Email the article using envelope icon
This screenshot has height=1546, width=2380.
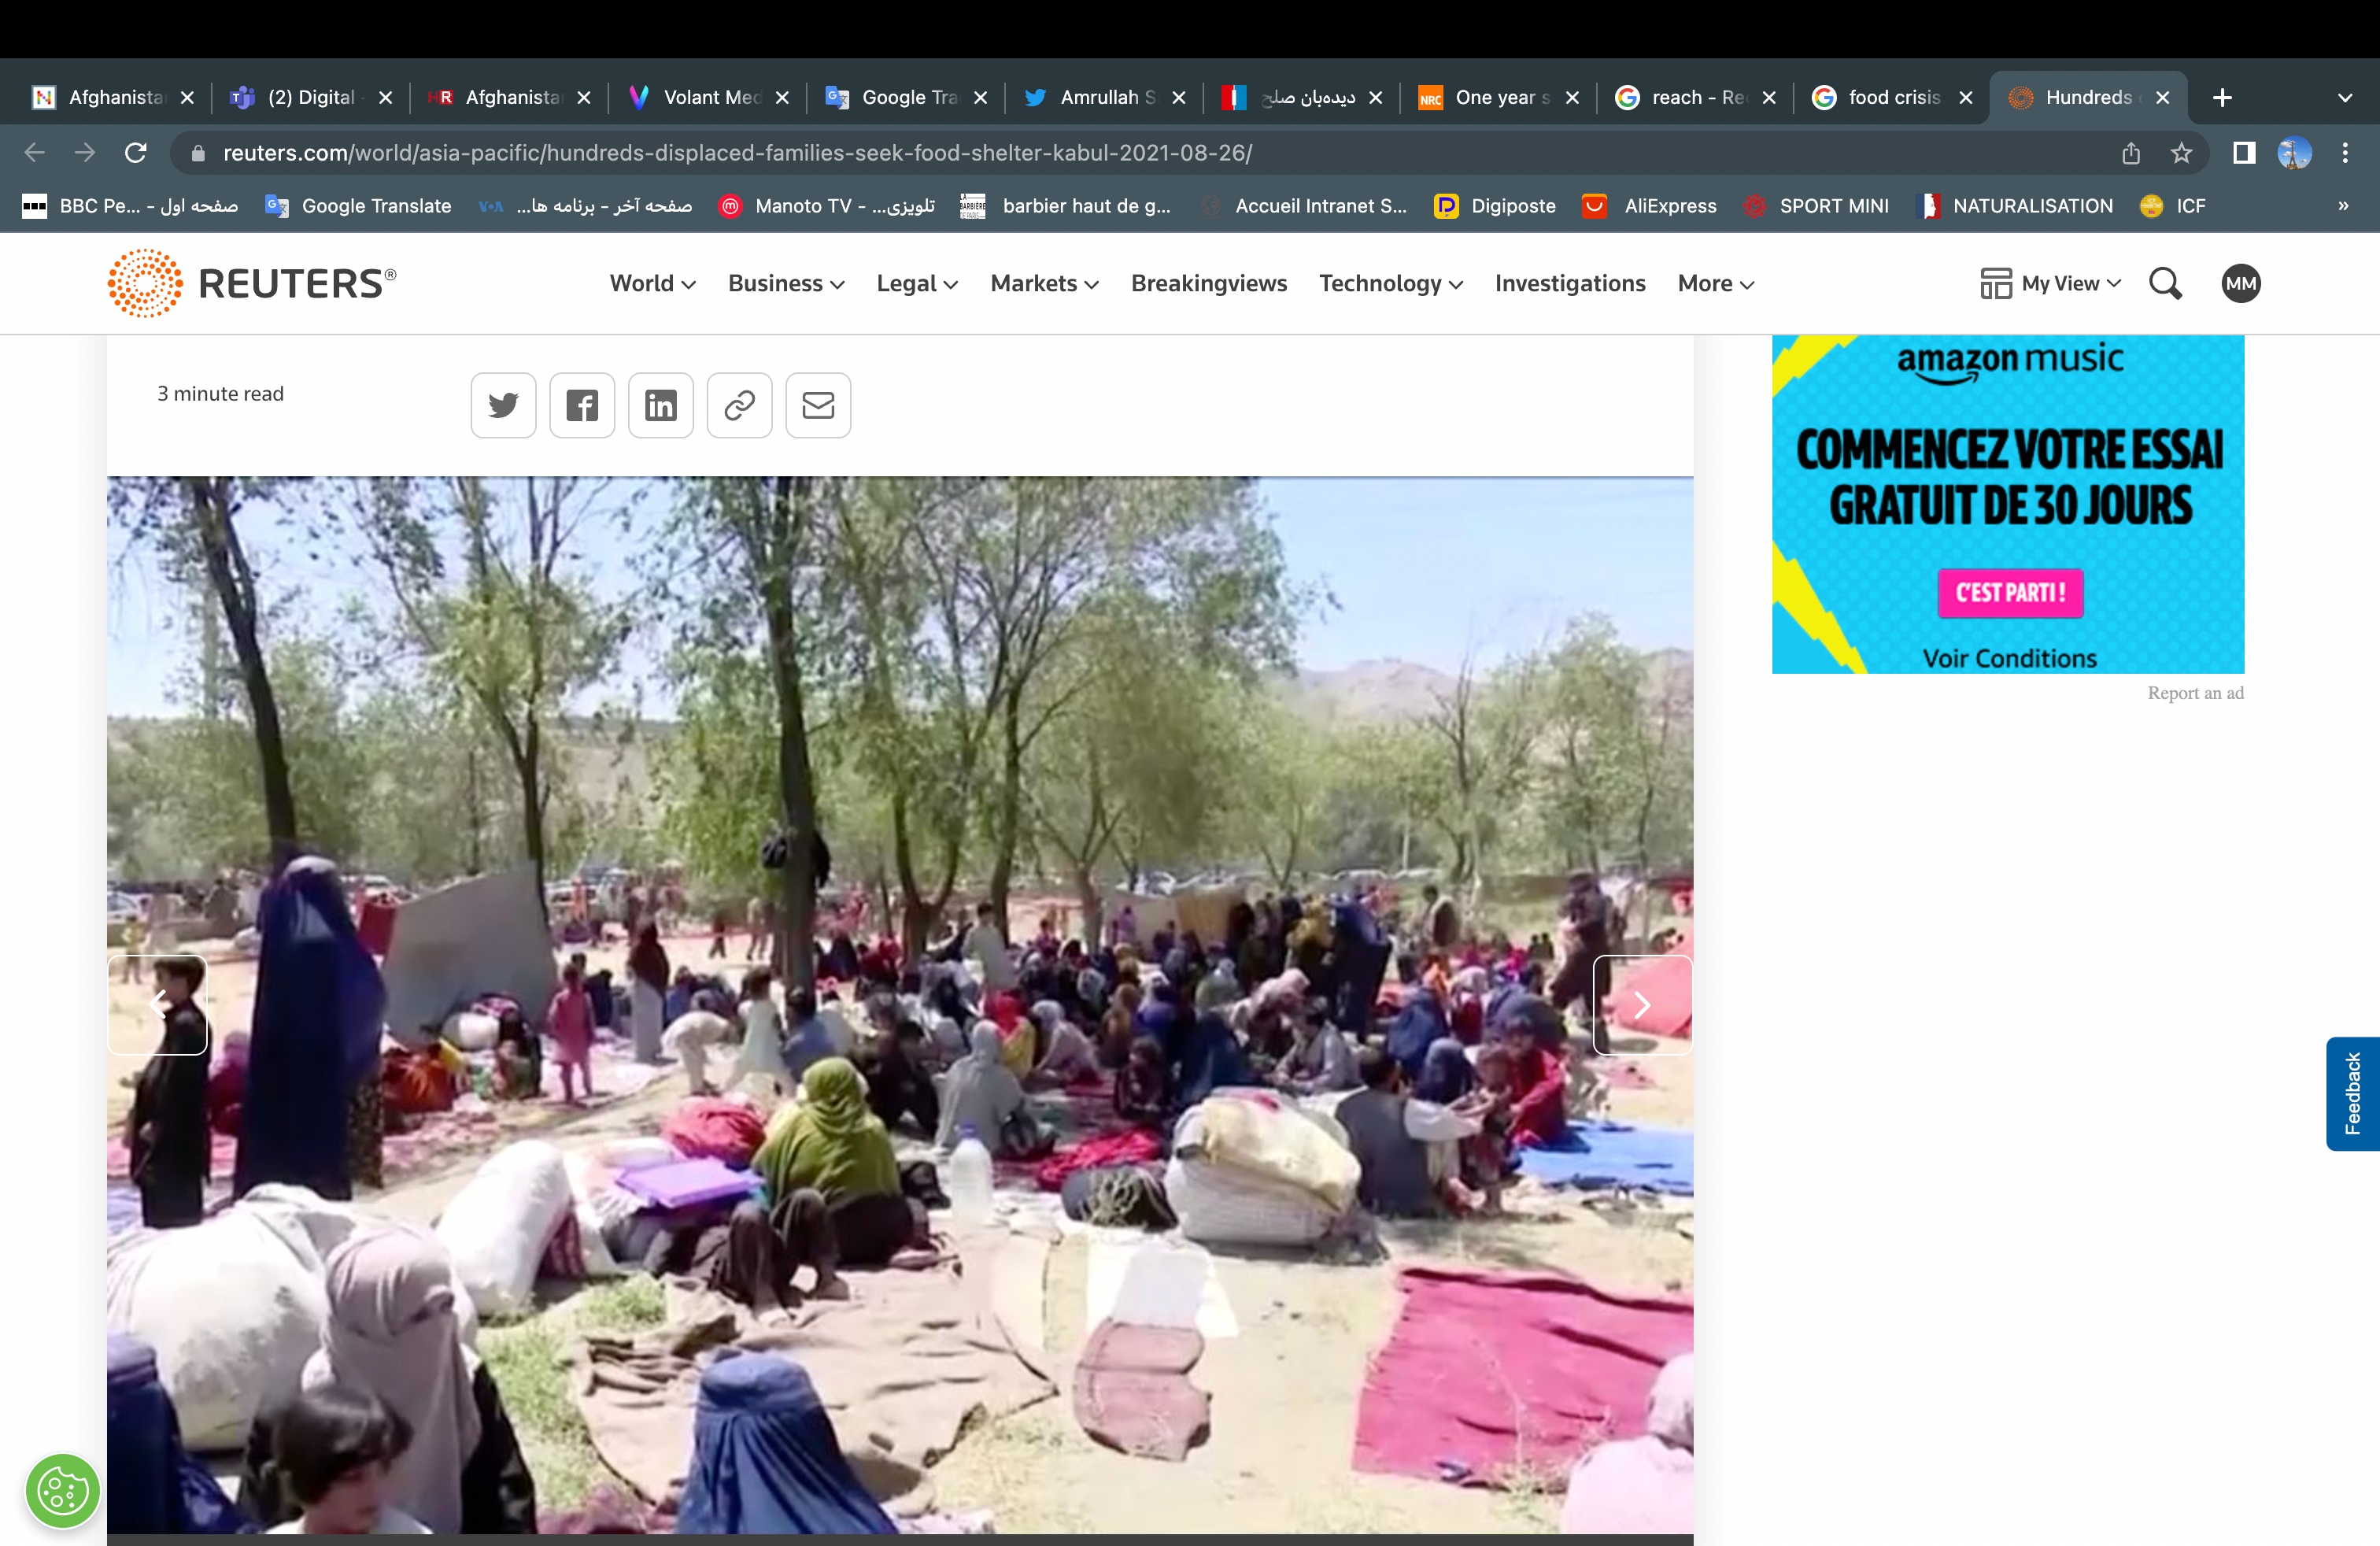tap(818, 405)
